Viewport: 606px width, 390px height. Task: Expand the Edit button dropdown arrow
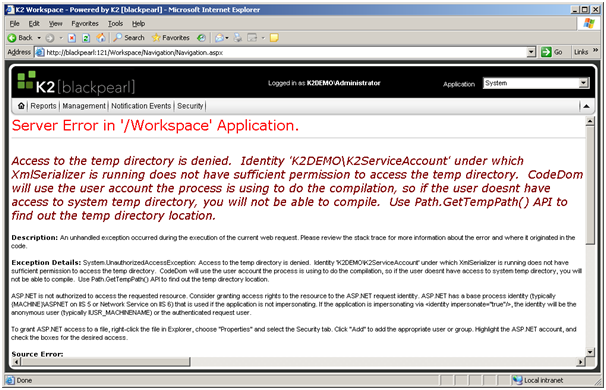tap(263, 38)
